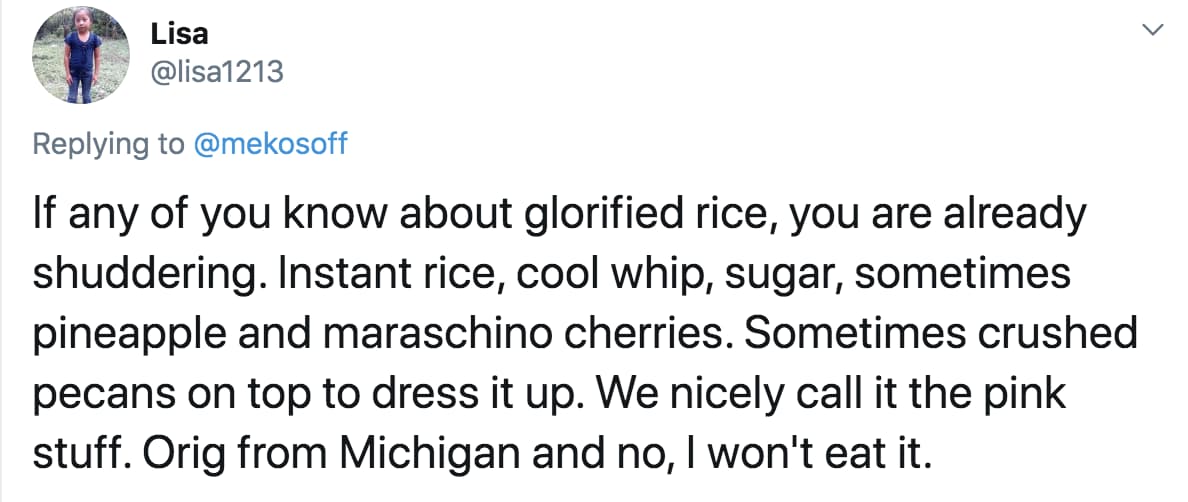Open the display name Lisa
1188x502 pixels.
tap(180, 34)
